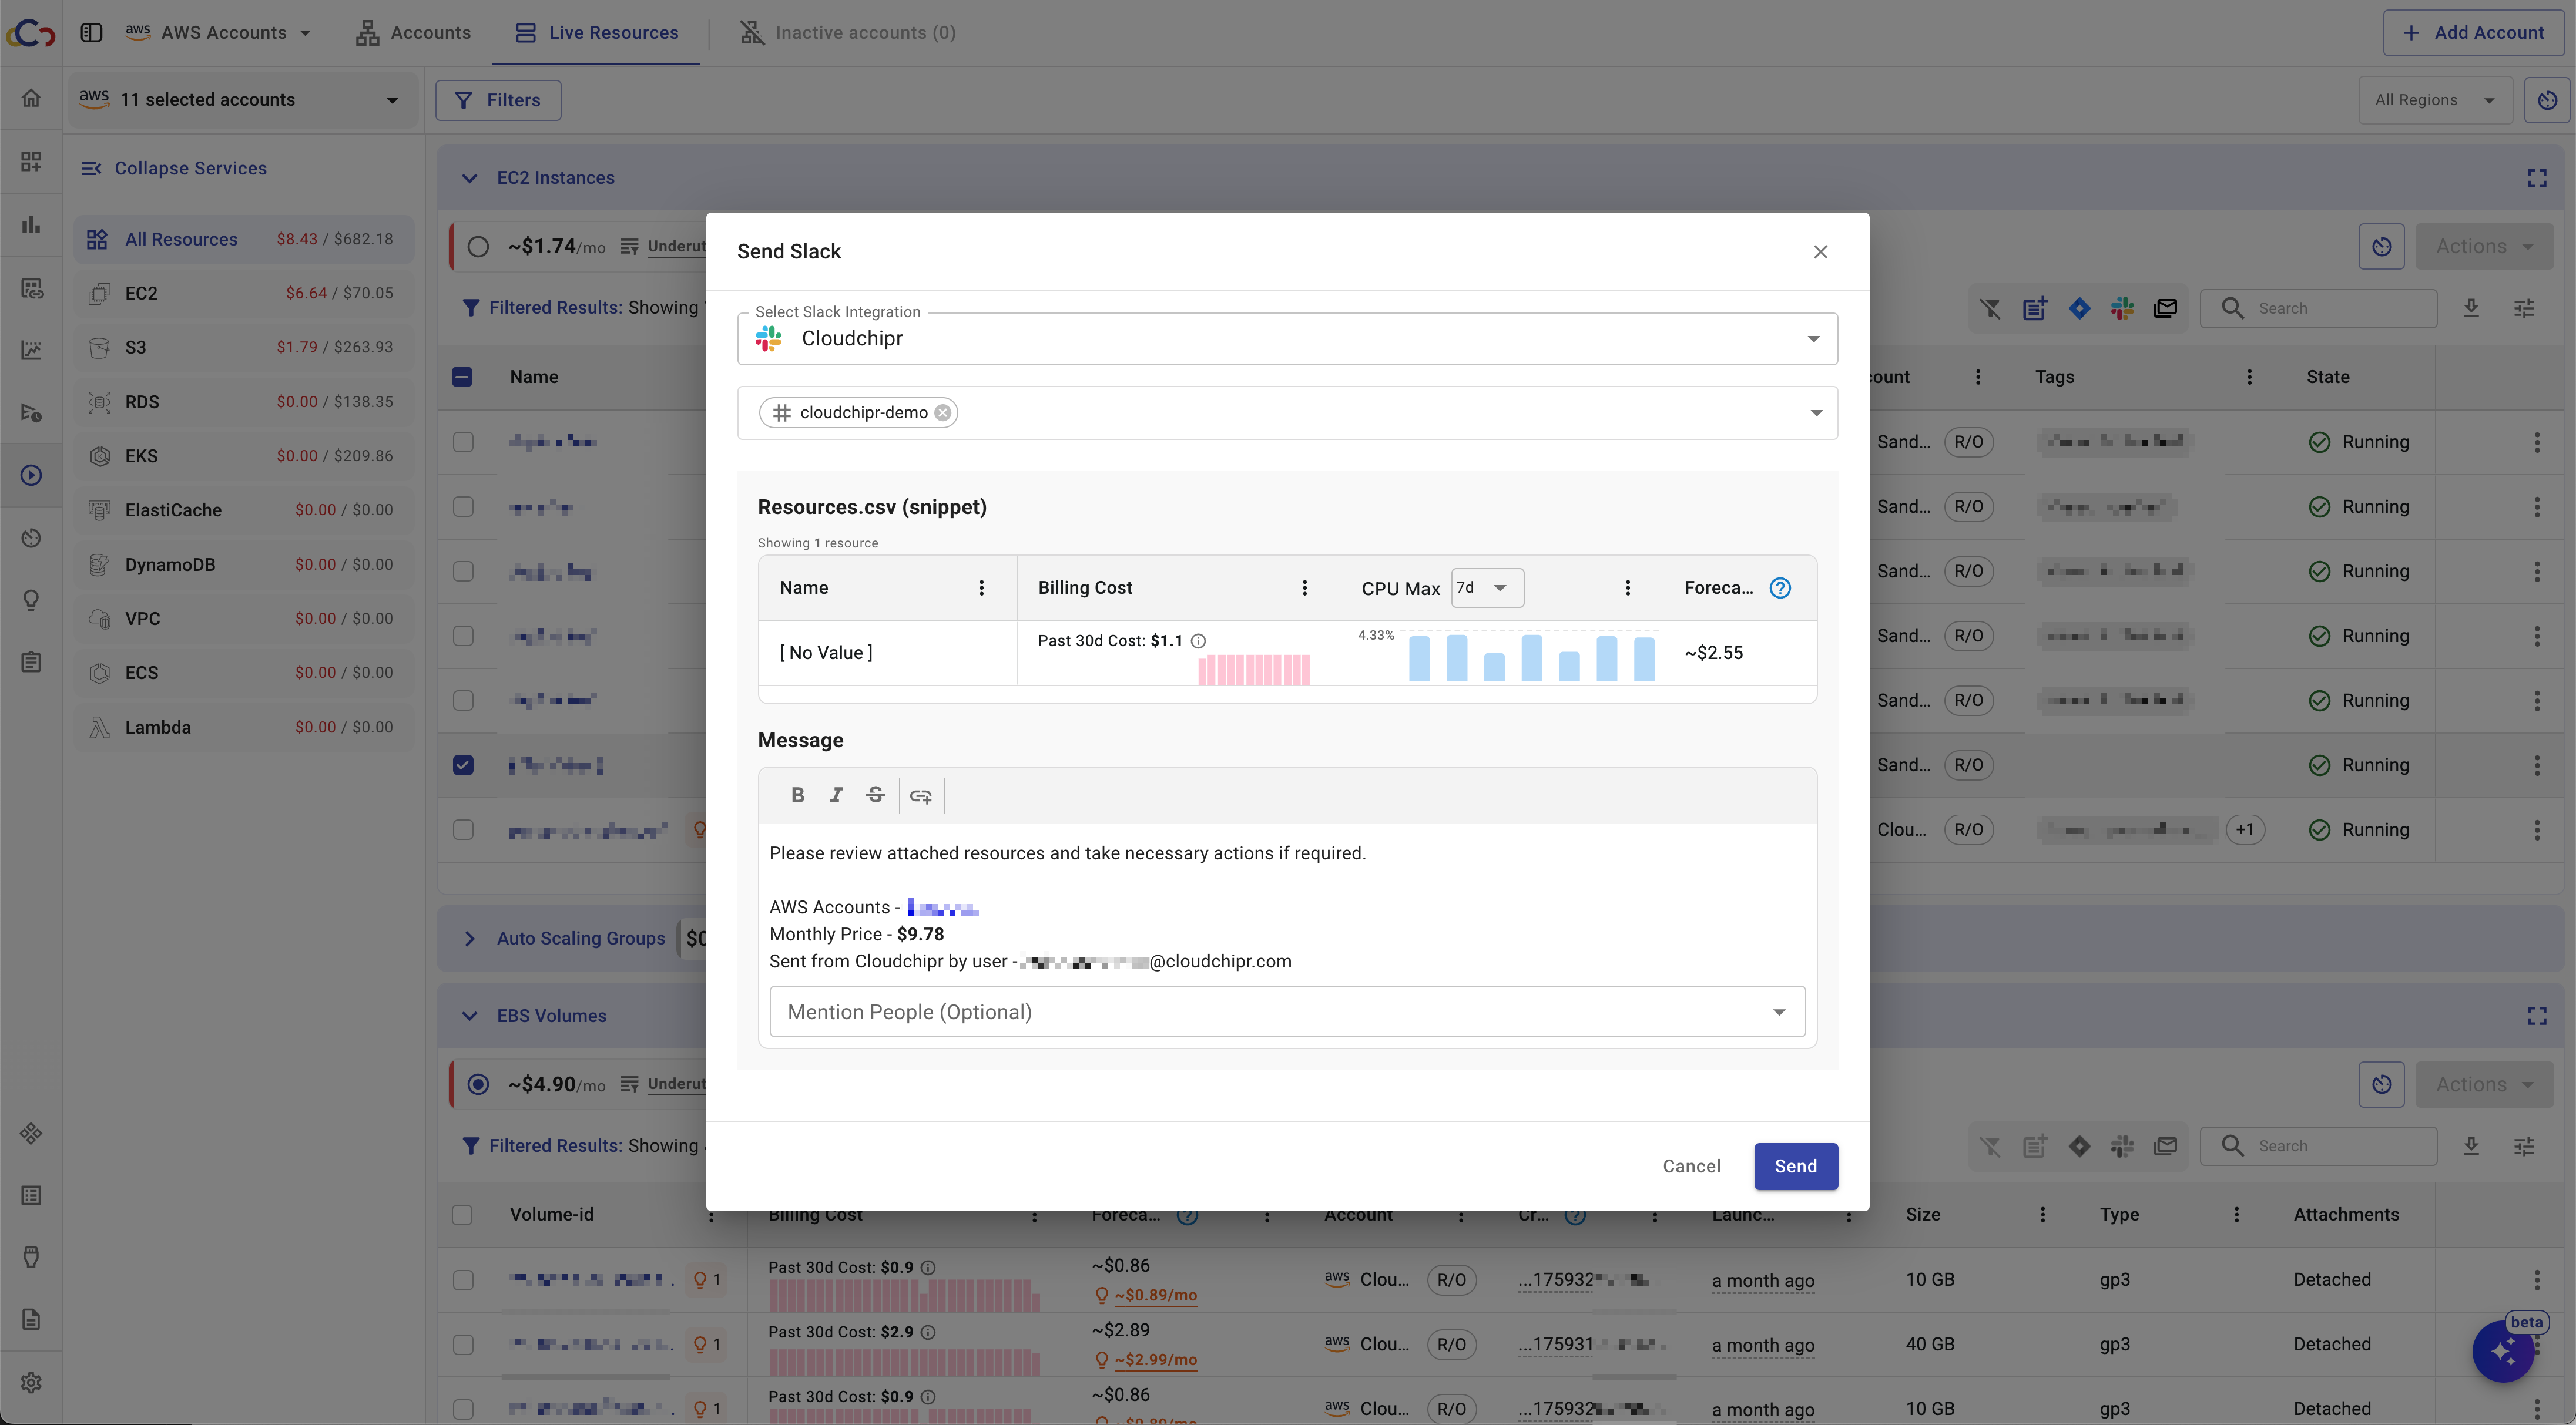Screen dimensions: 2576x1425
Task: Open the Forecast column help icon
Action: (1780, 588)
